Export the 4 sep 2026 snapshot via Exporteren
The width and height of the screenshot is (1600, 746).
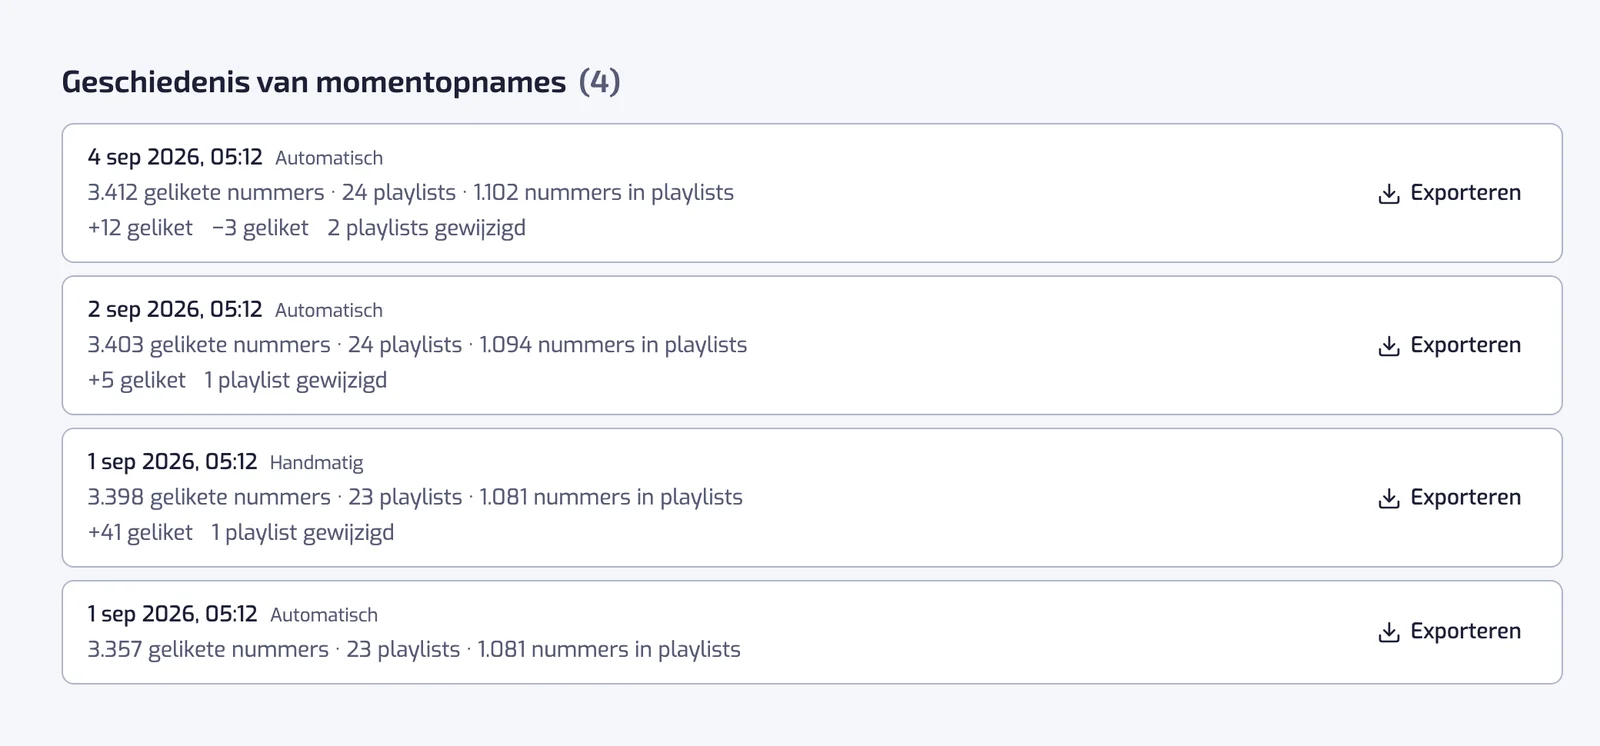pyautogui.click(x=1449, y=193)
